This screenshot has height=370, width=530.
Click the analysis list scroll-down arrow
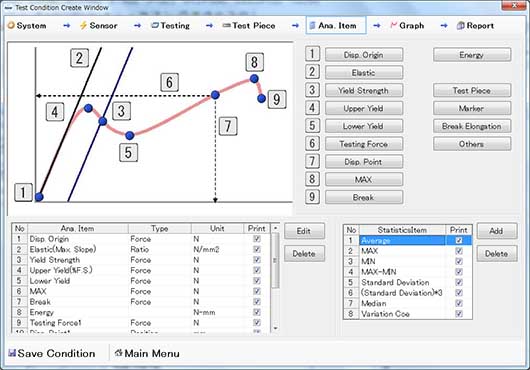tap(275, 328)
